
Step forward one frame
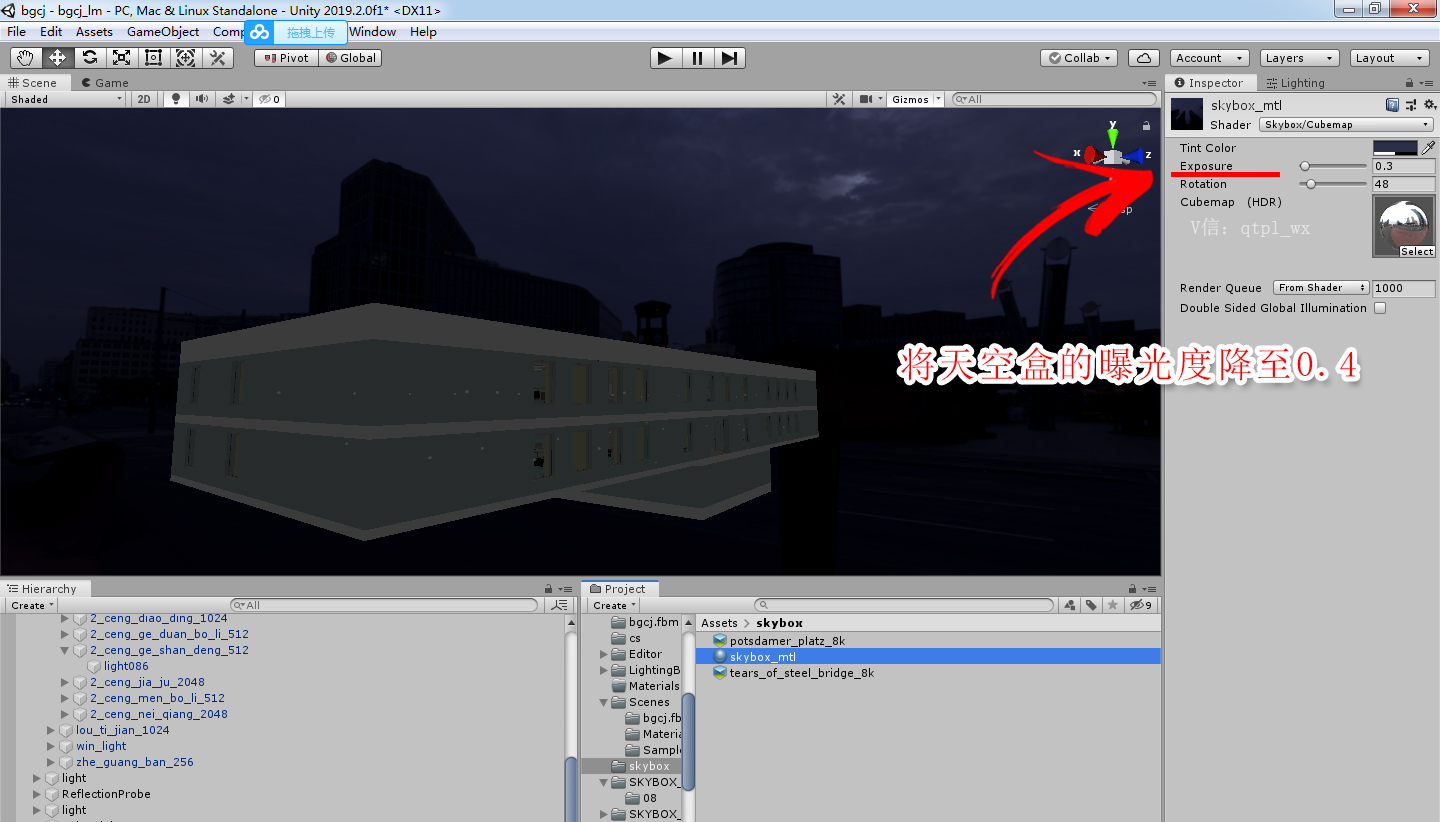click(729, 58)
